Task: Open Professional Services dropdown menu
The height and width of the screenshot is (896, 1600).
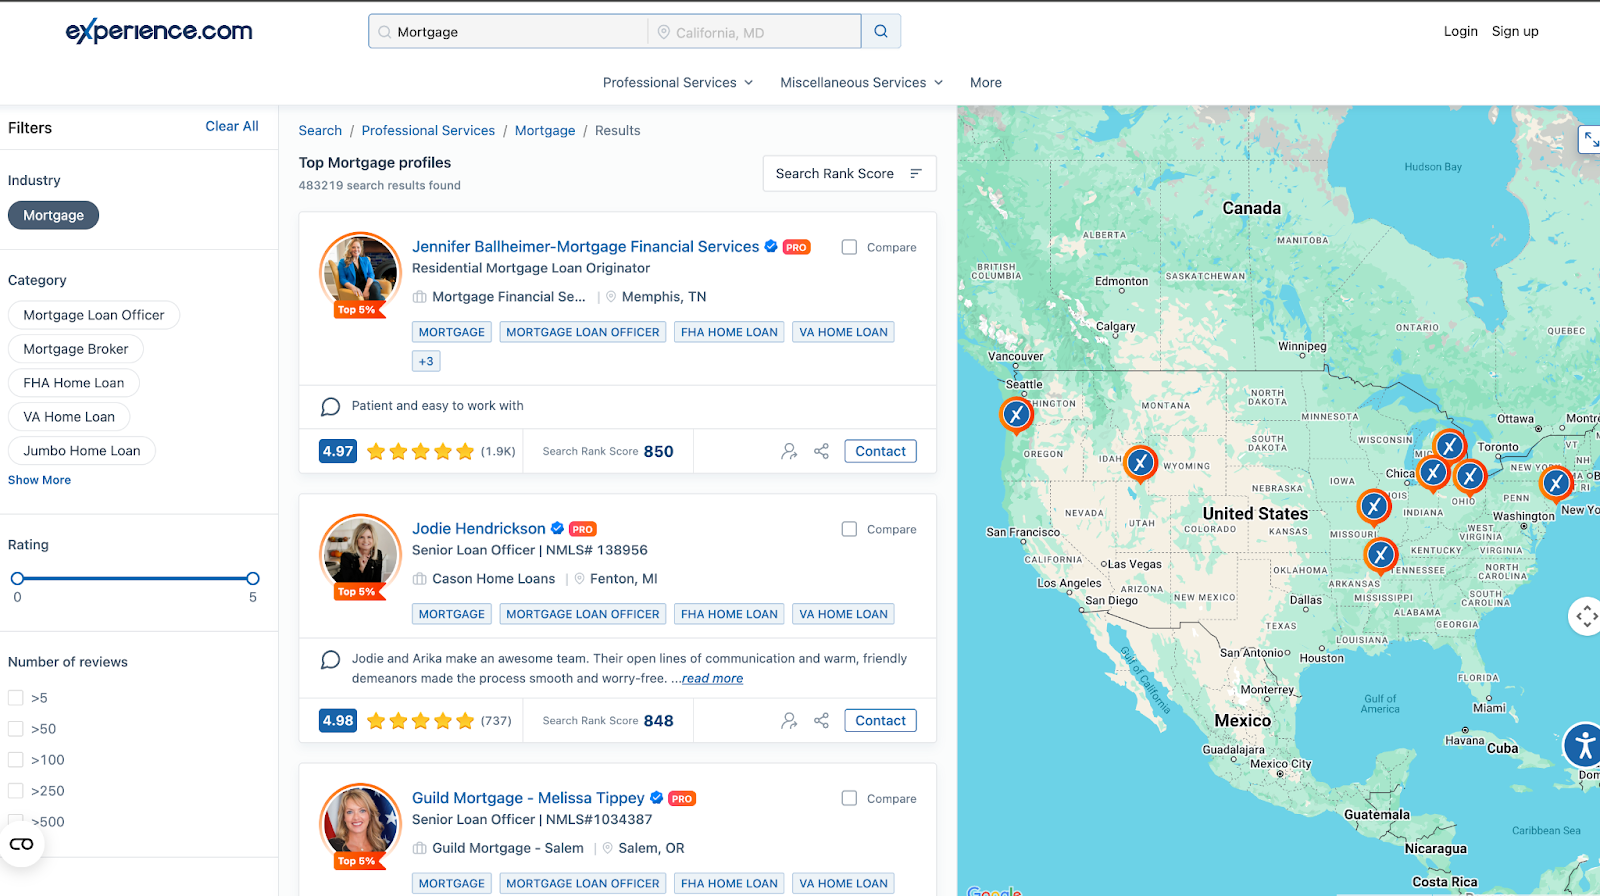Action: (x=677, y=83)
